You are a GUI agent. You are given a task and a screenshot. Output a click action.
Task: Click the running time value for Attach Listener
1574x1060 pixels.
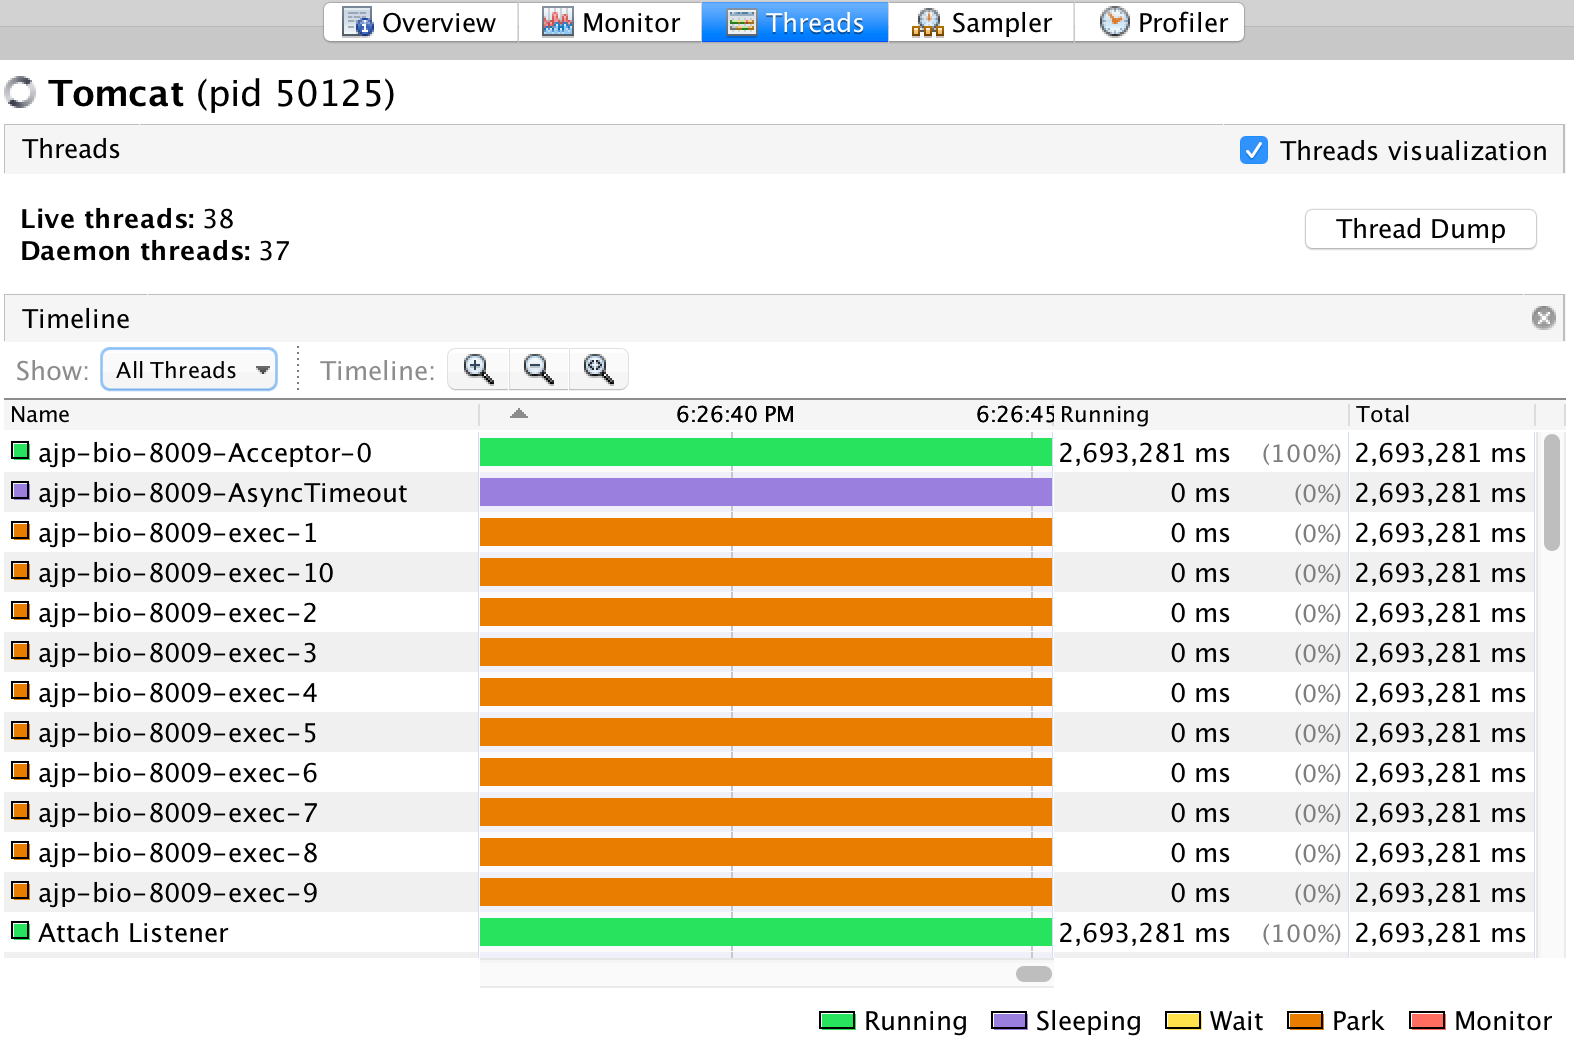tap(1144, 933)
